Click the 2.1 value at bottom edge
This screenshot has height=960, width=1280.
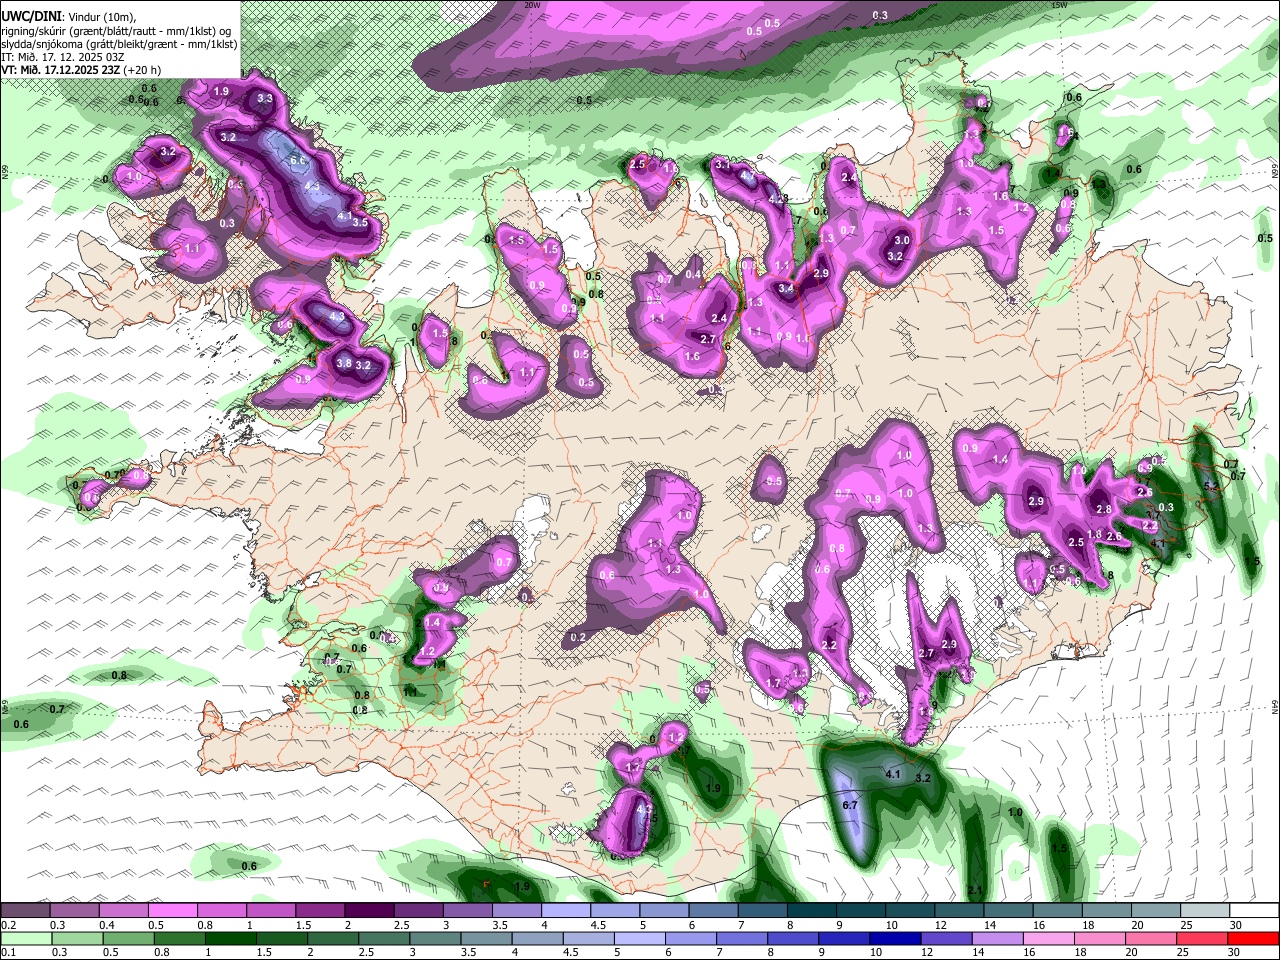pyautogui.click(x=977, y=890)
